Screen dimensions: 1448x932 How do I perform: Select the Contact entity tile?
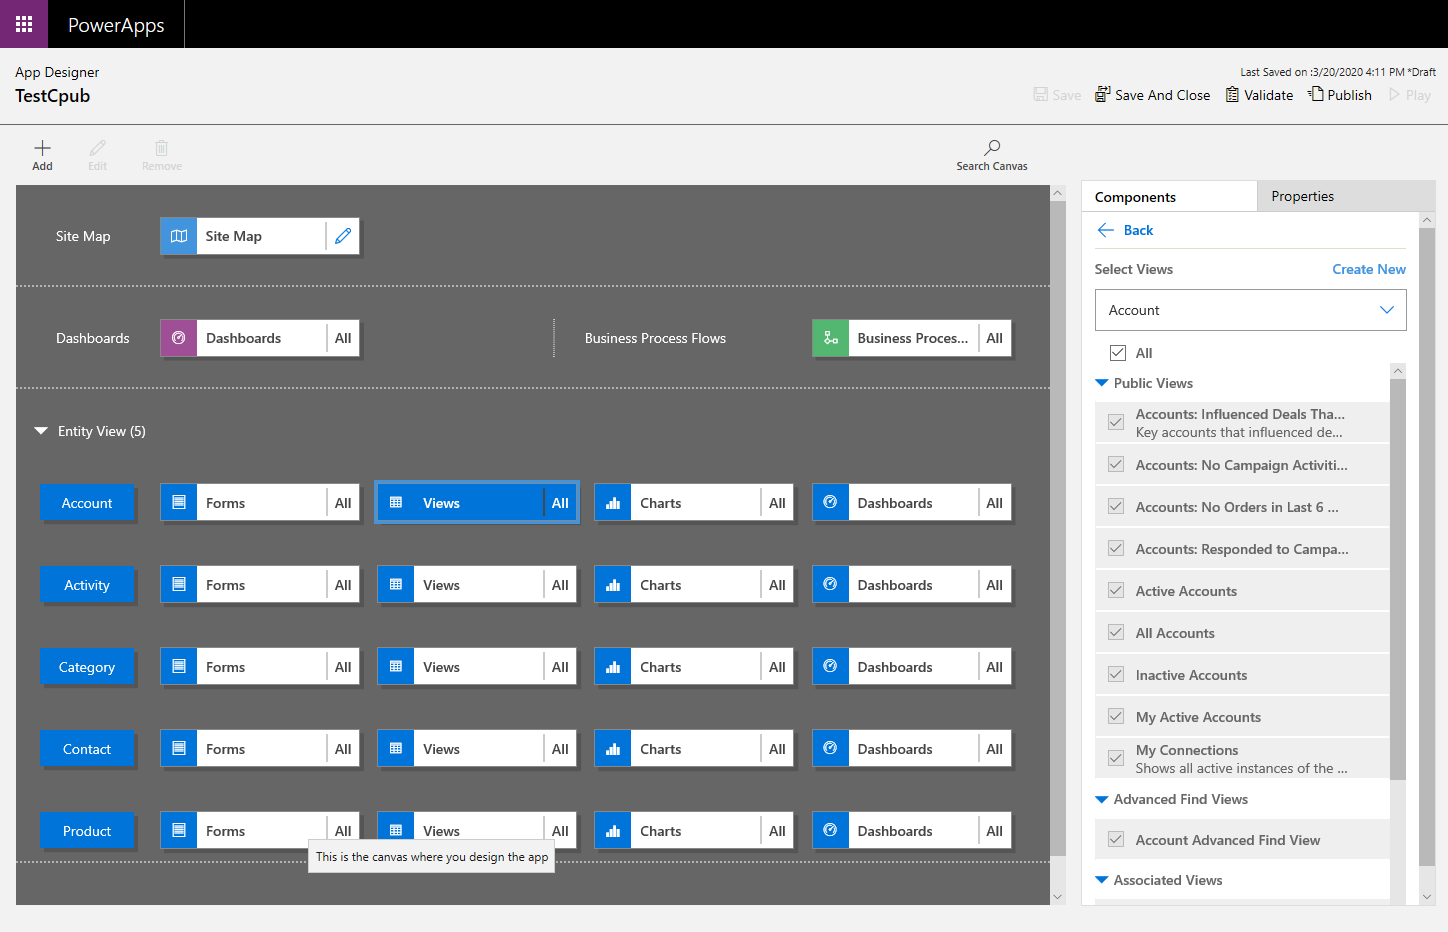pyautogui.click(x=87, y=749)
